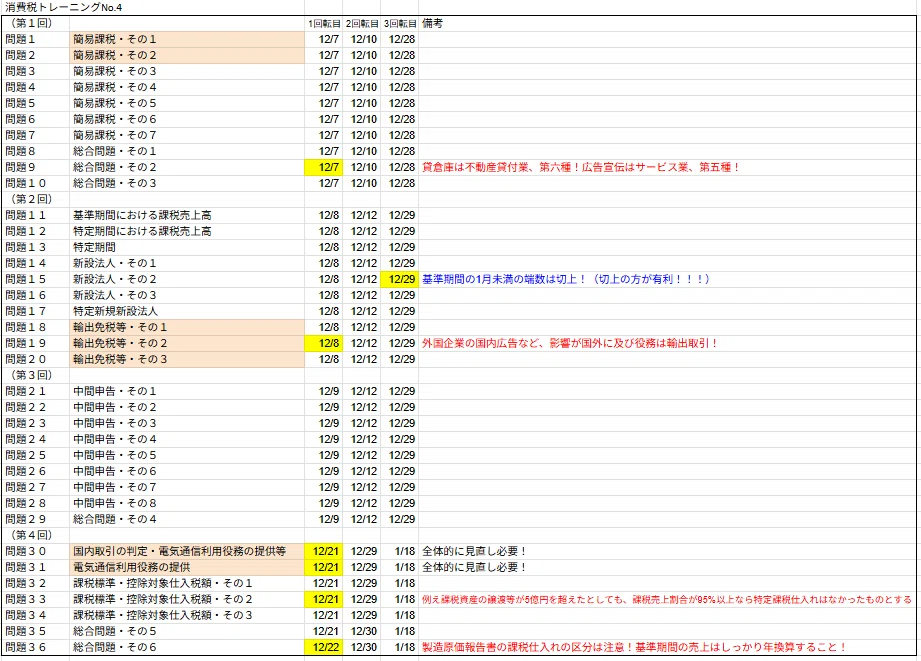Click cell 課税標準・控除対象仕入税額・その1

pos(187,583)
